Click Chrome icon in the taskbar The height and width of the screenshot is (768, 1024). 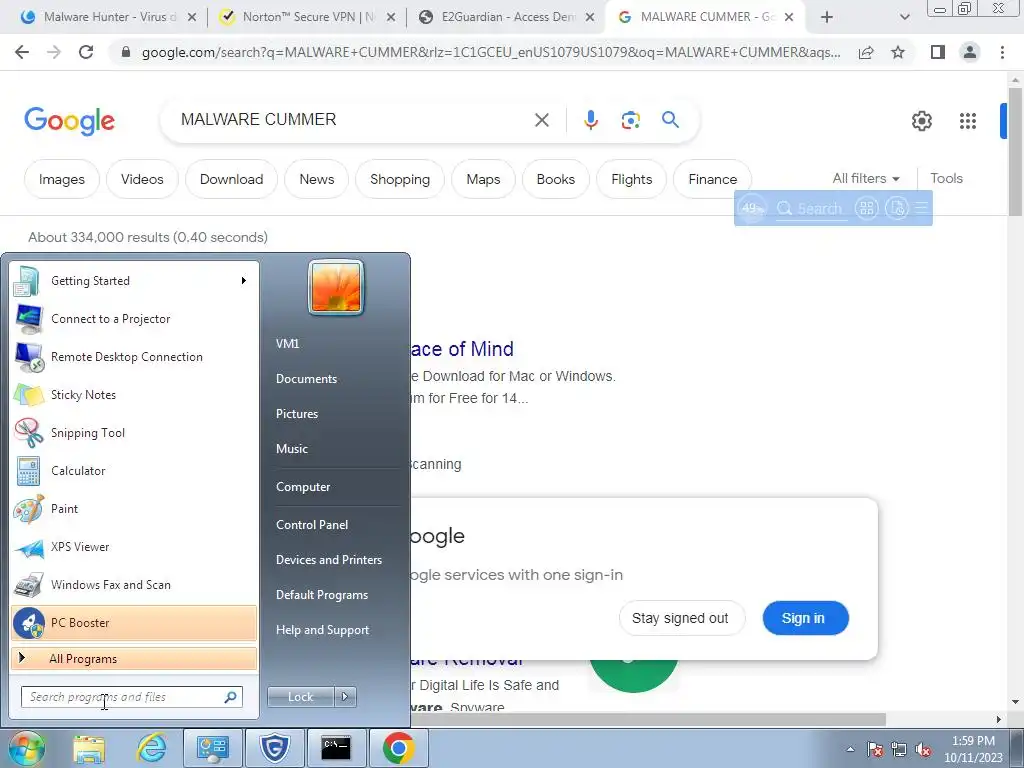tap(398, 748)
